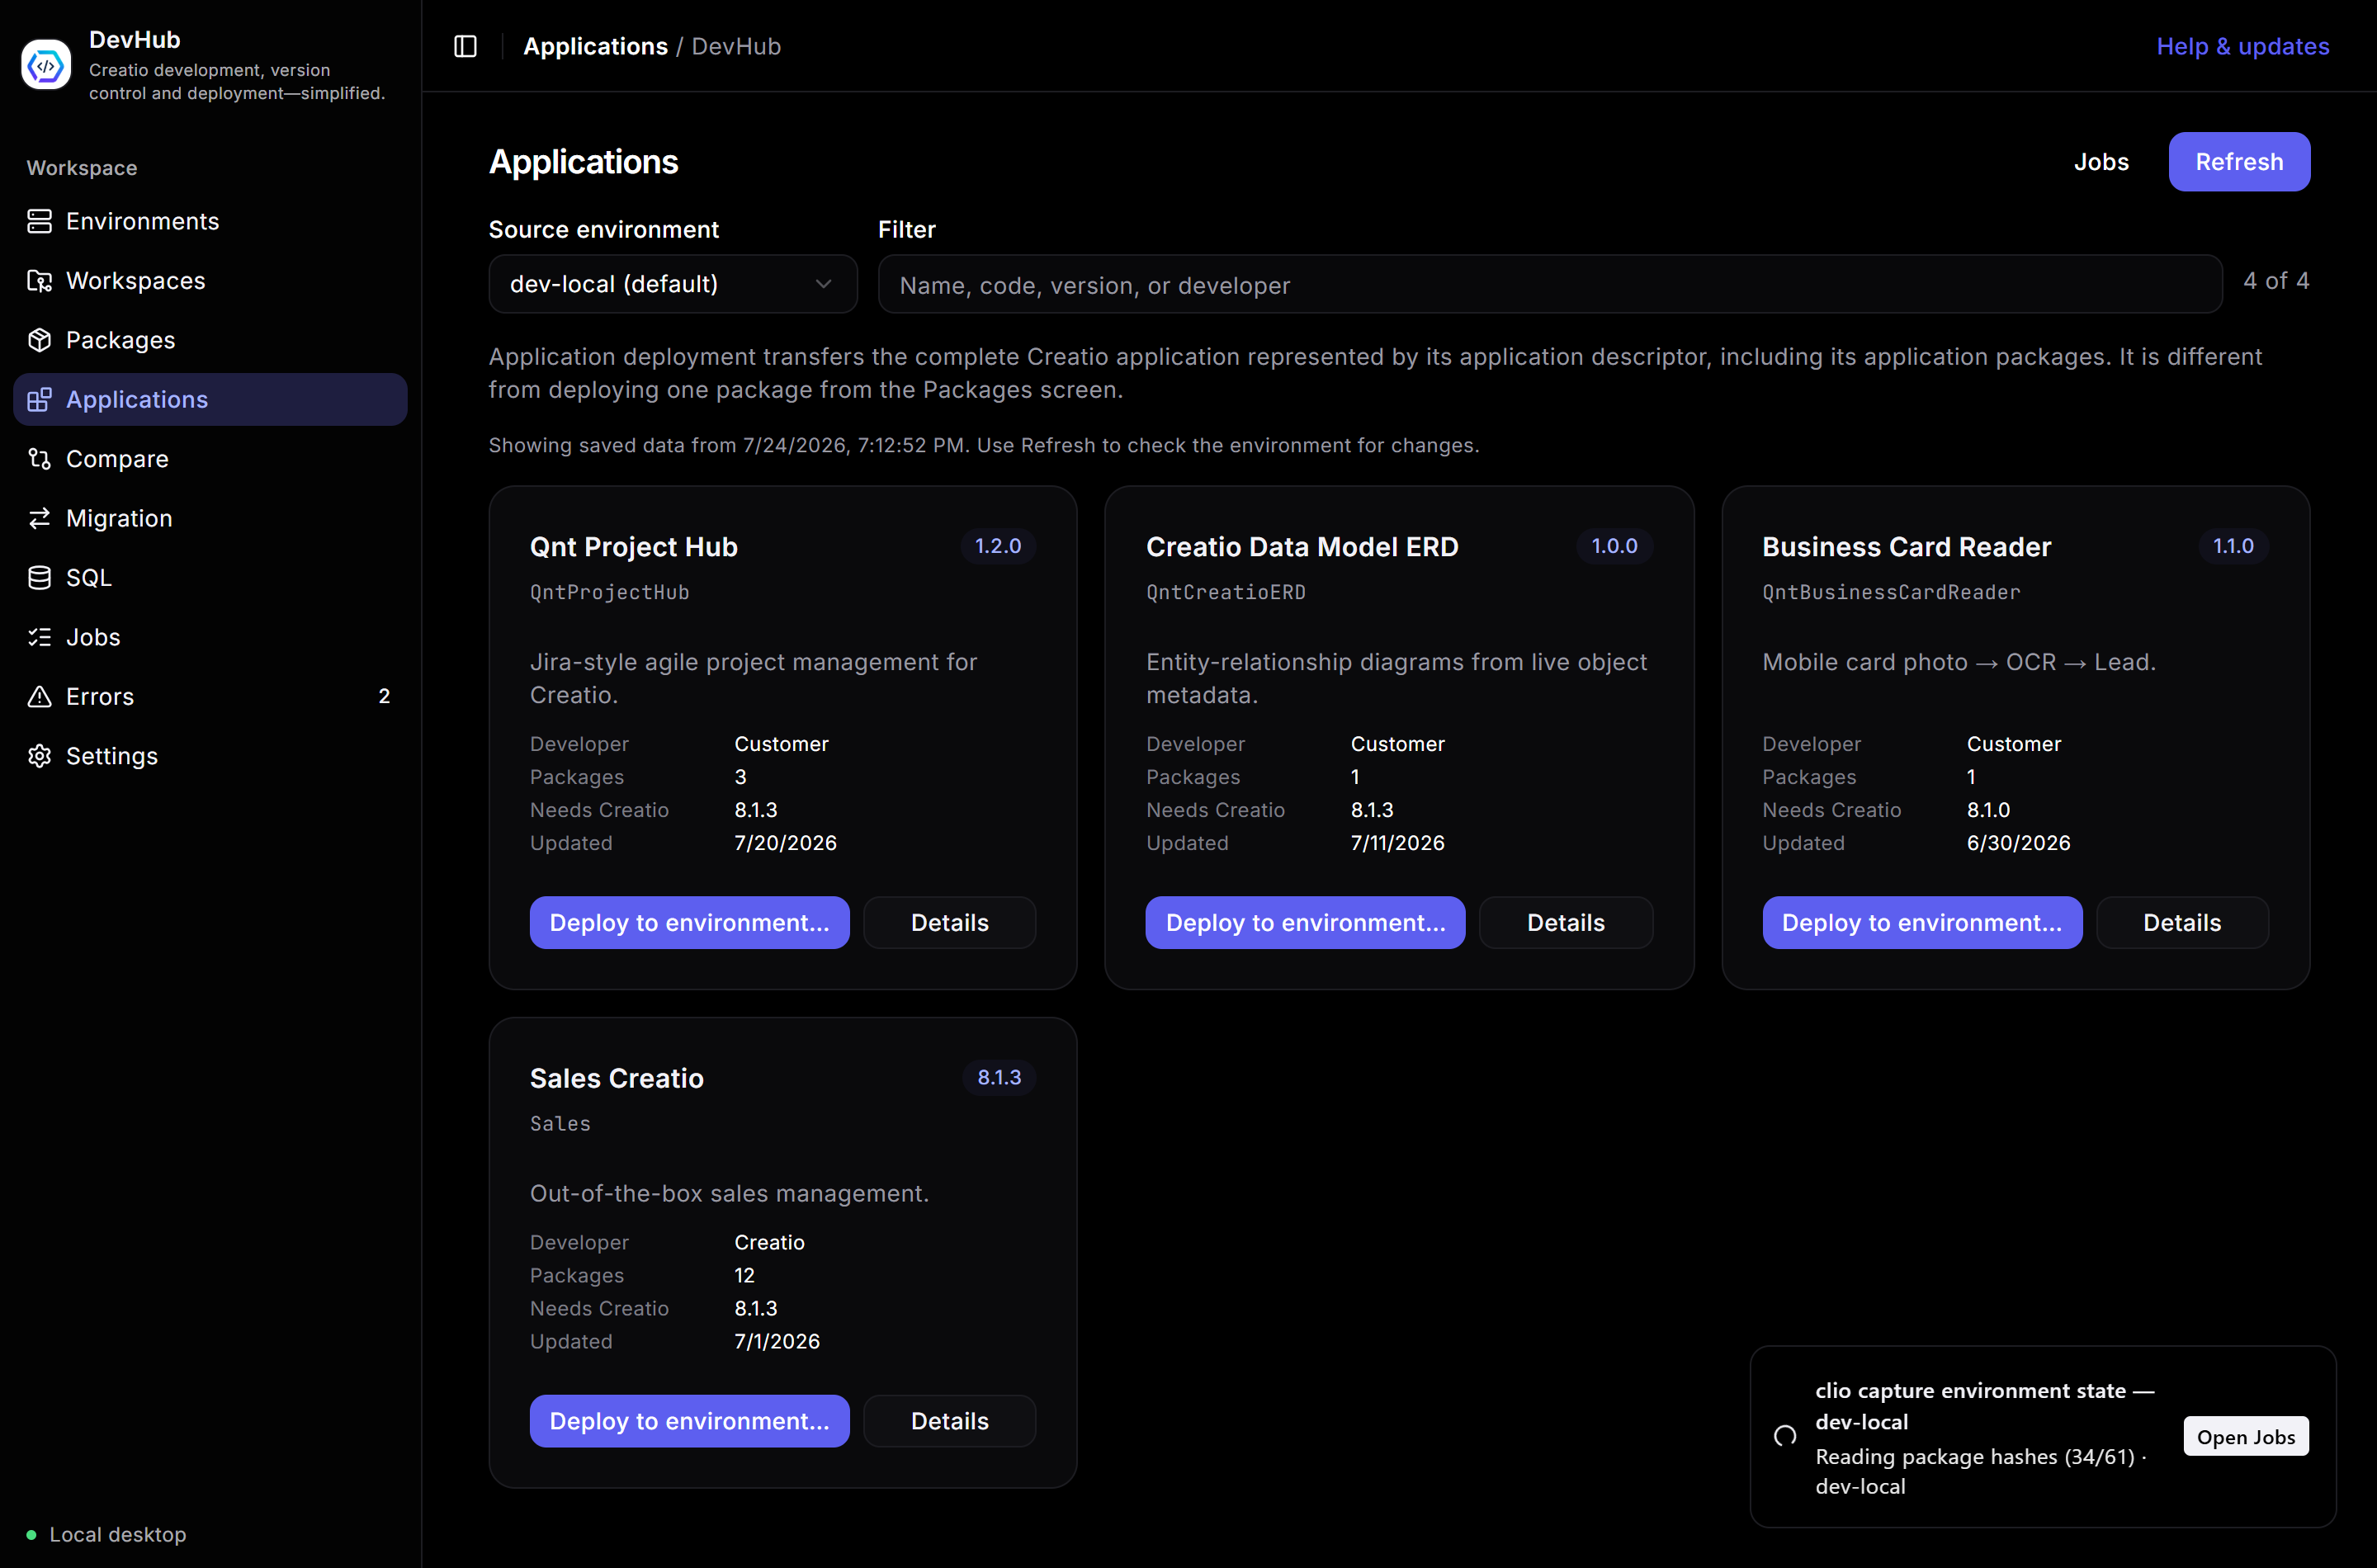2377x1568 pixels.
Task: Click the Applications grid icon
Action: tap(39, 400)
